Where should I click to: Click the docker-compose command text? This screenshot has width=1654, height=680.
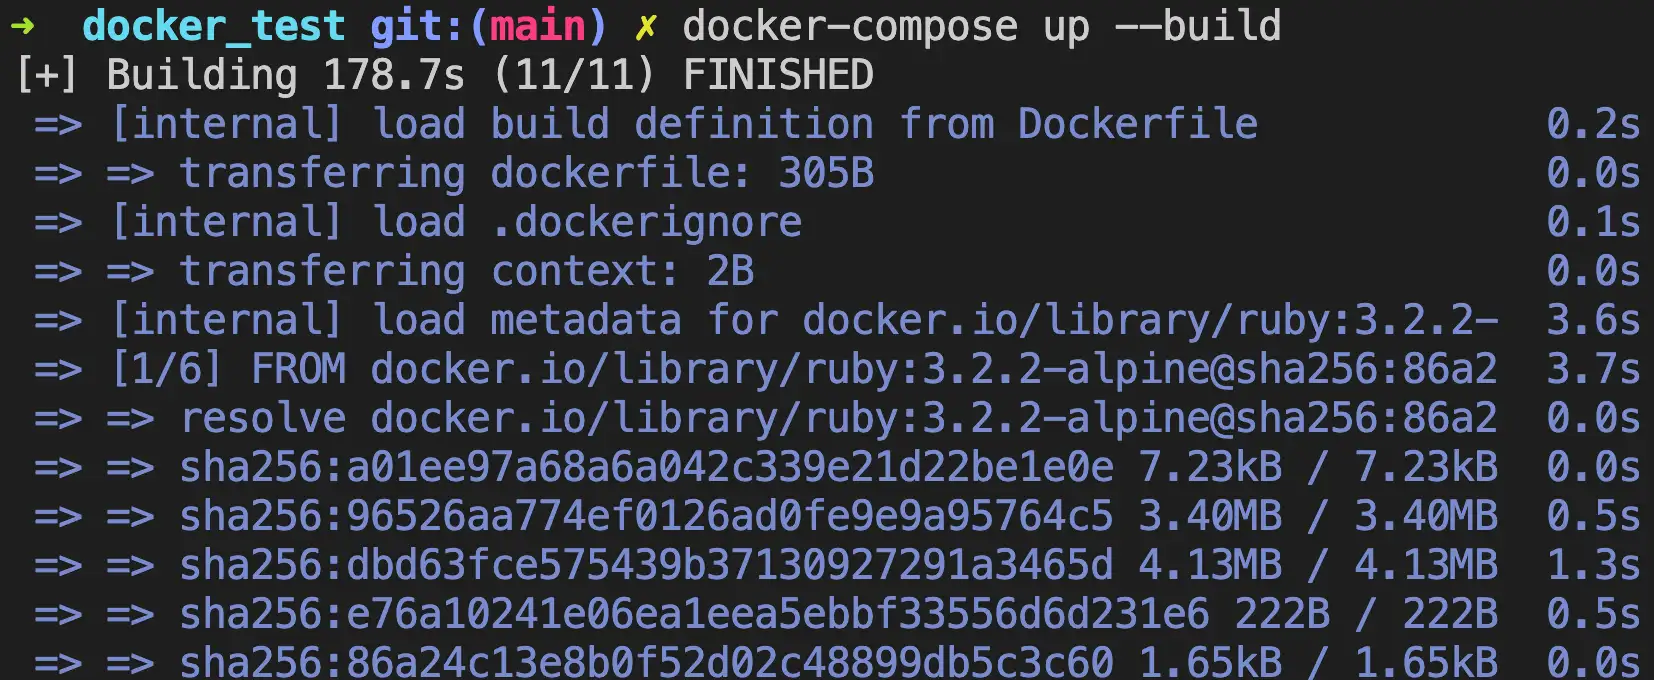(849, 27)
